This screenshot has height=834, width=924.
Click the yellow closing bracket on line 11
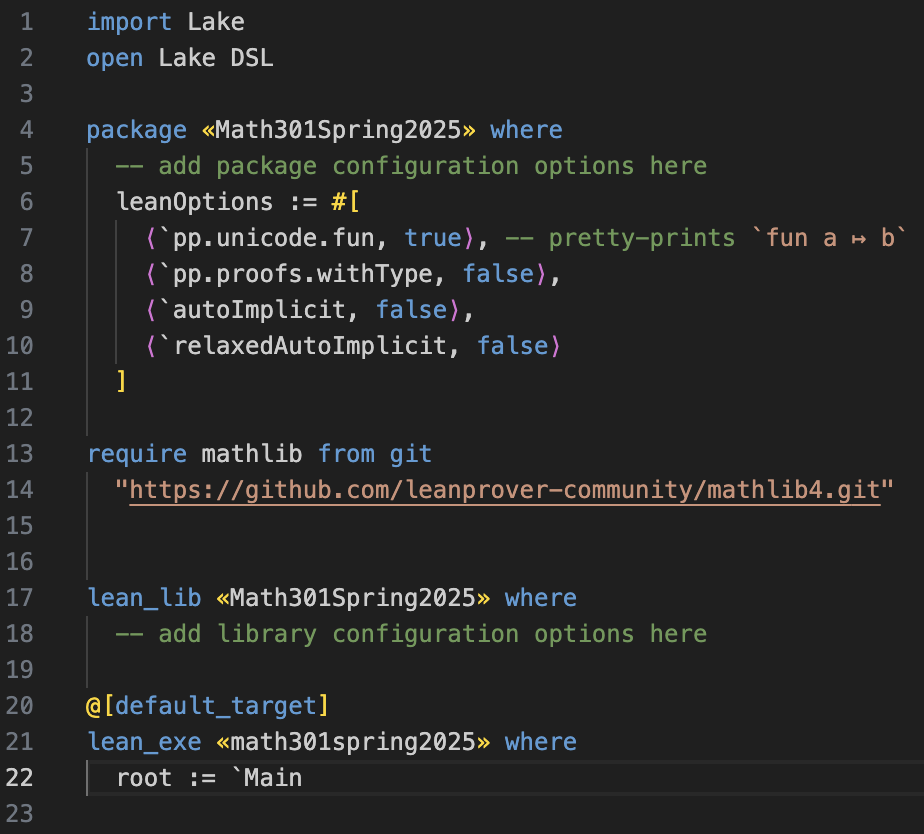(x=121, y=381)
